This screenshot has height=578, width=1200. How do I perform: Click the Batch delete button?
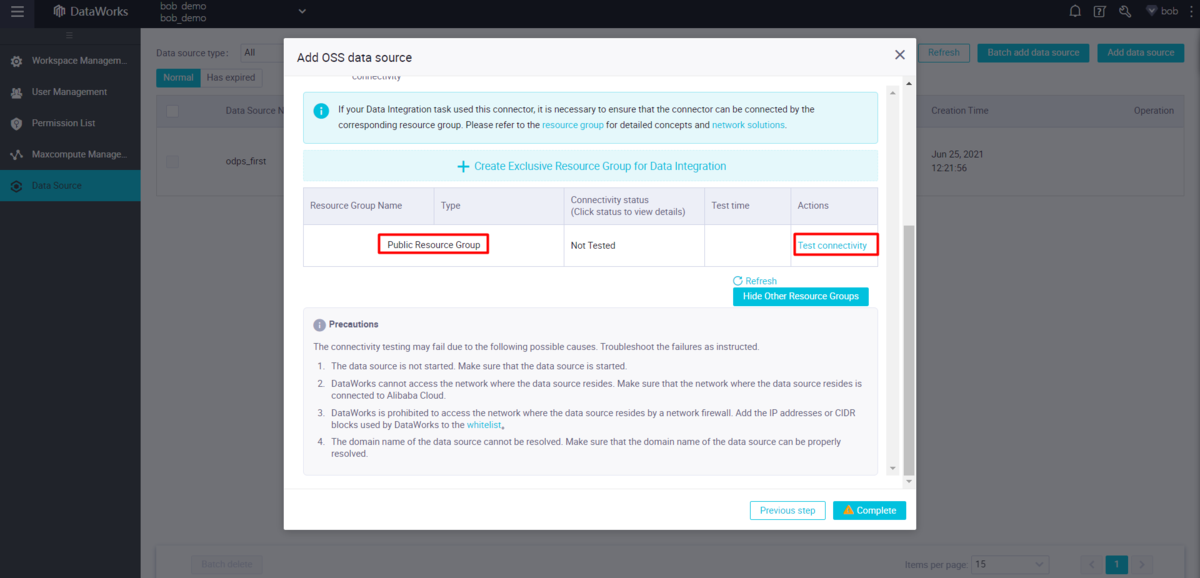(x=227, y=564)
